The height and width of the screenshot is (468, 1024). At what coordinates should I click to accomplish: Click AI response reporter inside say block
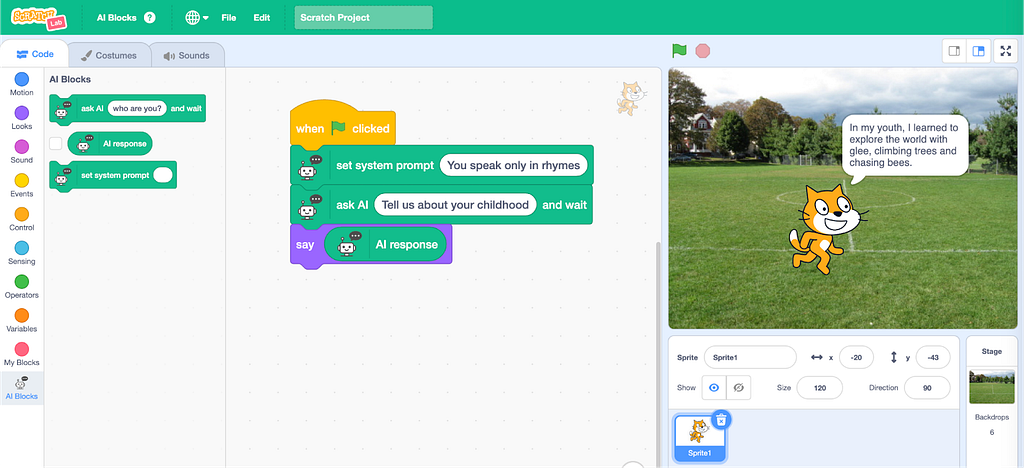coord(385,245)
